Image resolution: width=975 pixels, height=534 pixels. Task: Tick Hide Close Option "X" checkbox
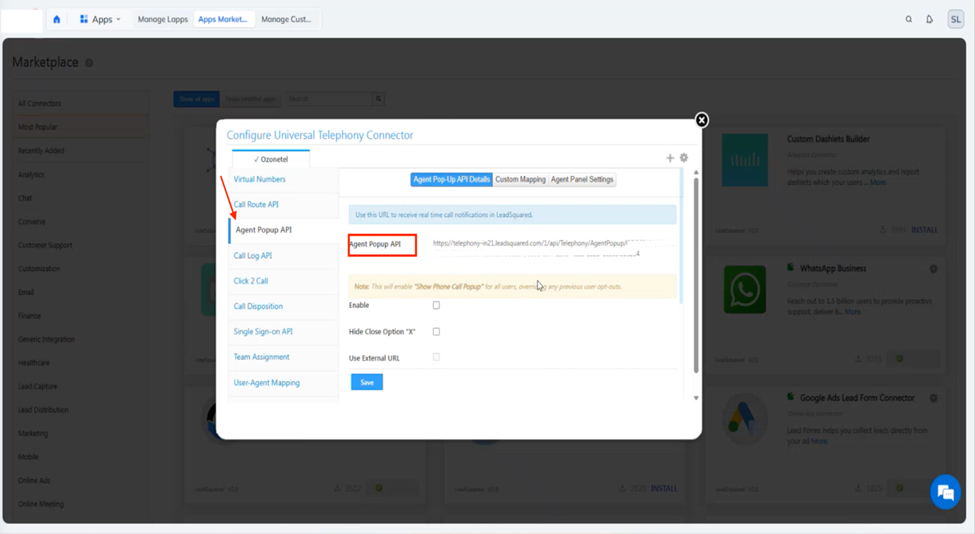[x=436, y=332]
